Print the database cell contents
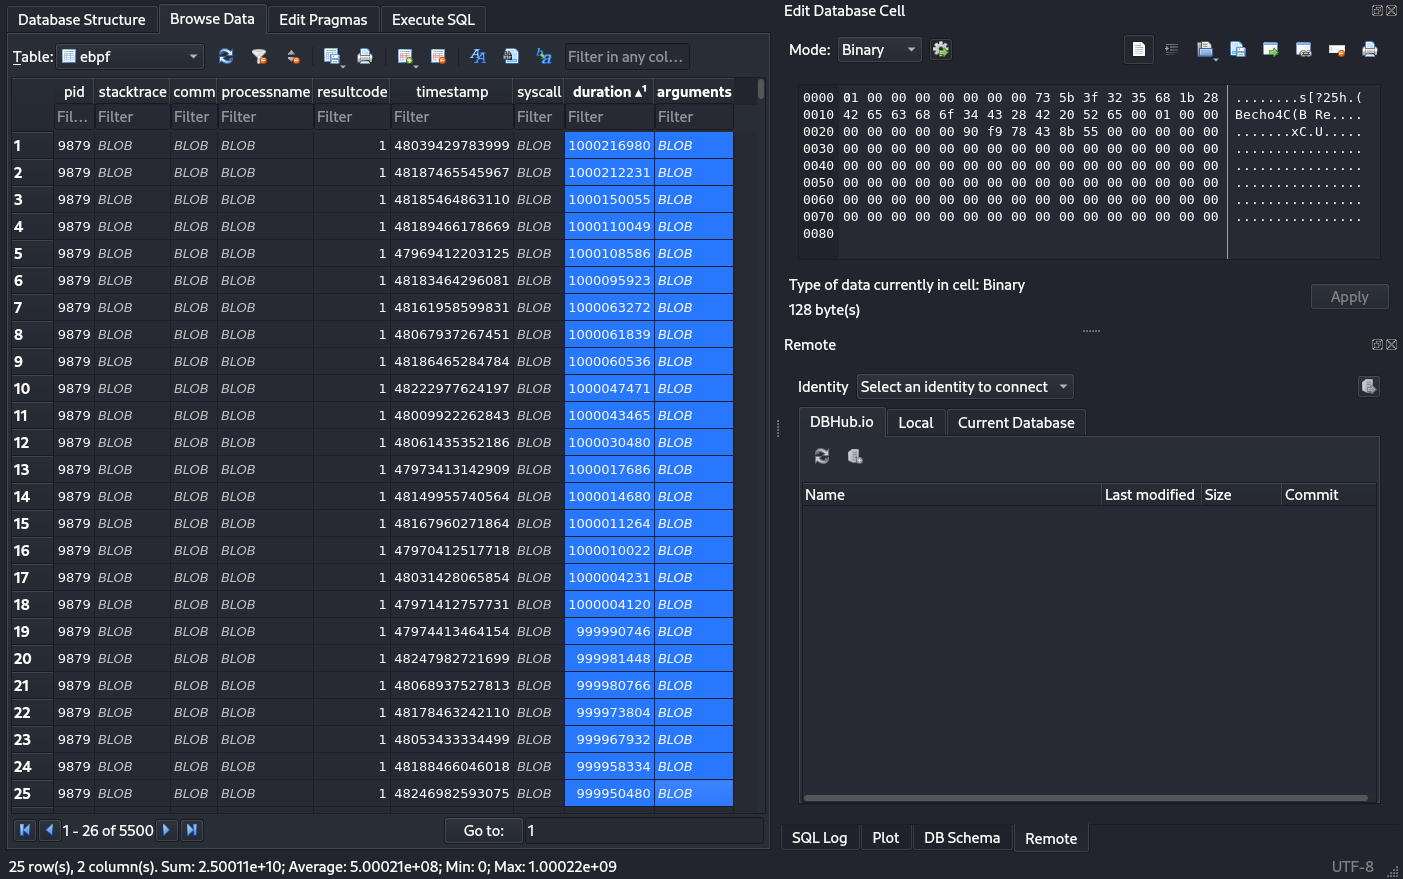Screen dimensions: 1403x879 point(1370,49)
